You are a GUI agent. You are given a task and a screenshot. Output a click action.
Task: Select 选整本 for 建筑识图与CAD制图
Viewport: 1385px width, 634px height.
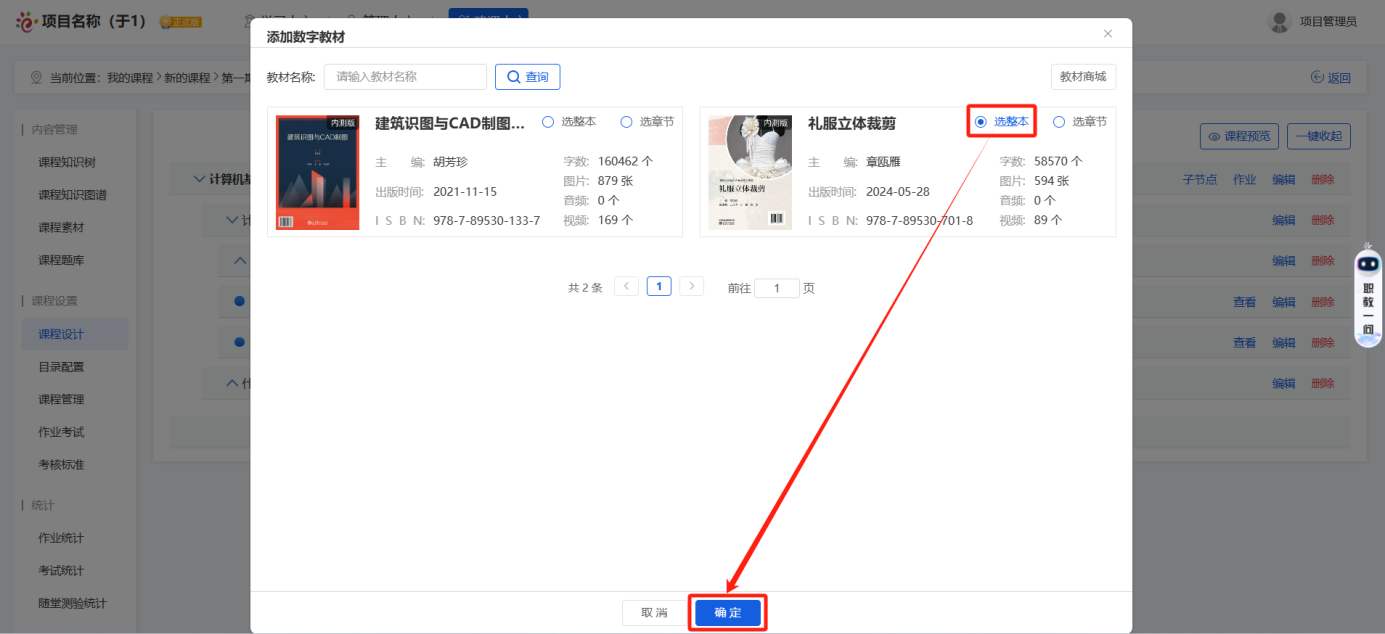pyautogui.click(x=548, y=121)
